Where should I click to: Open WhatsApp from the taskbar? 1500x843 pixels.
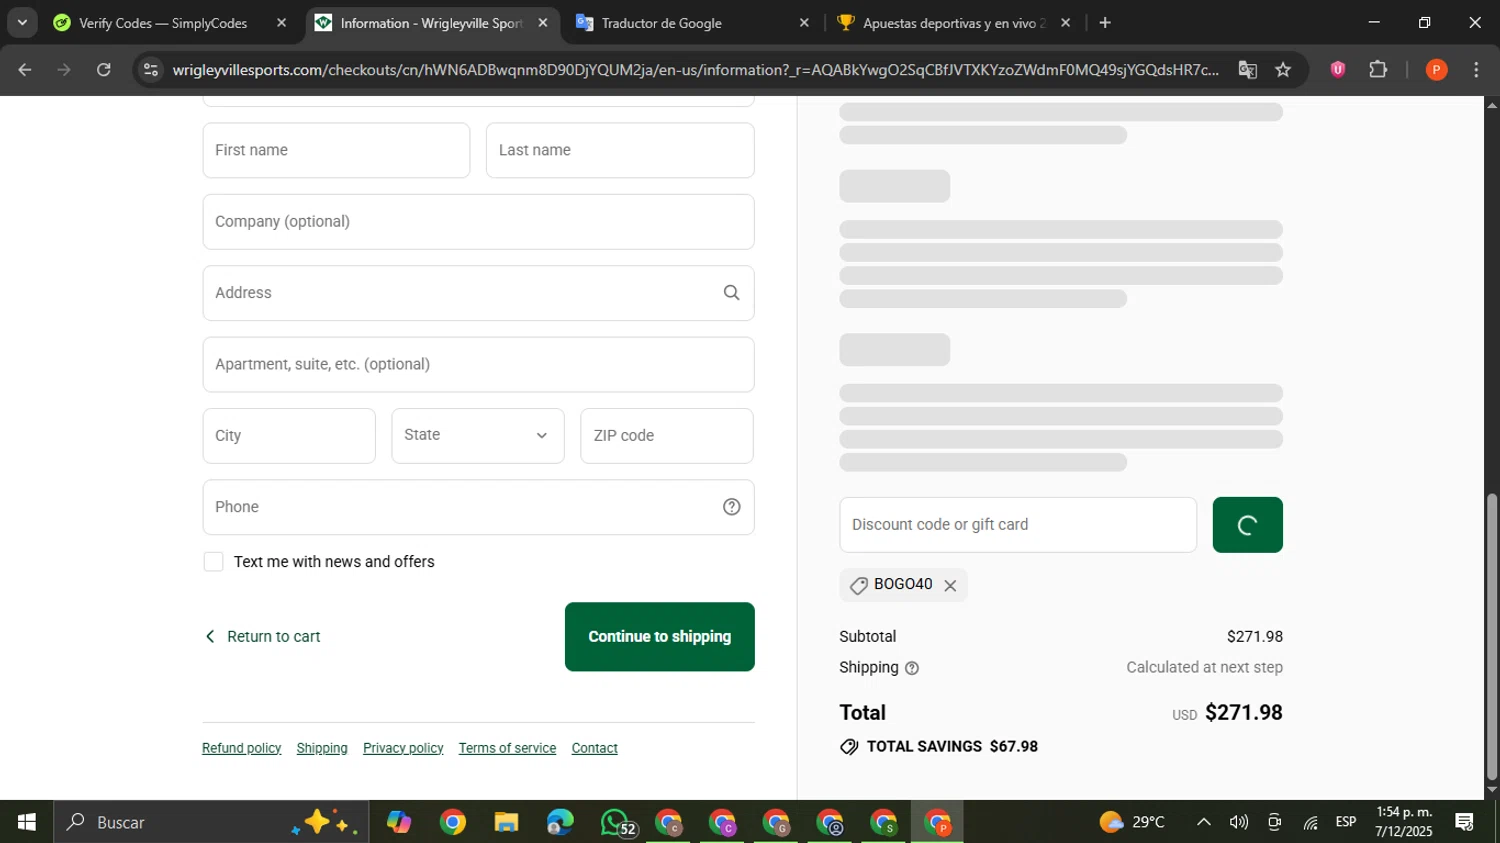(x=616, y=822)
